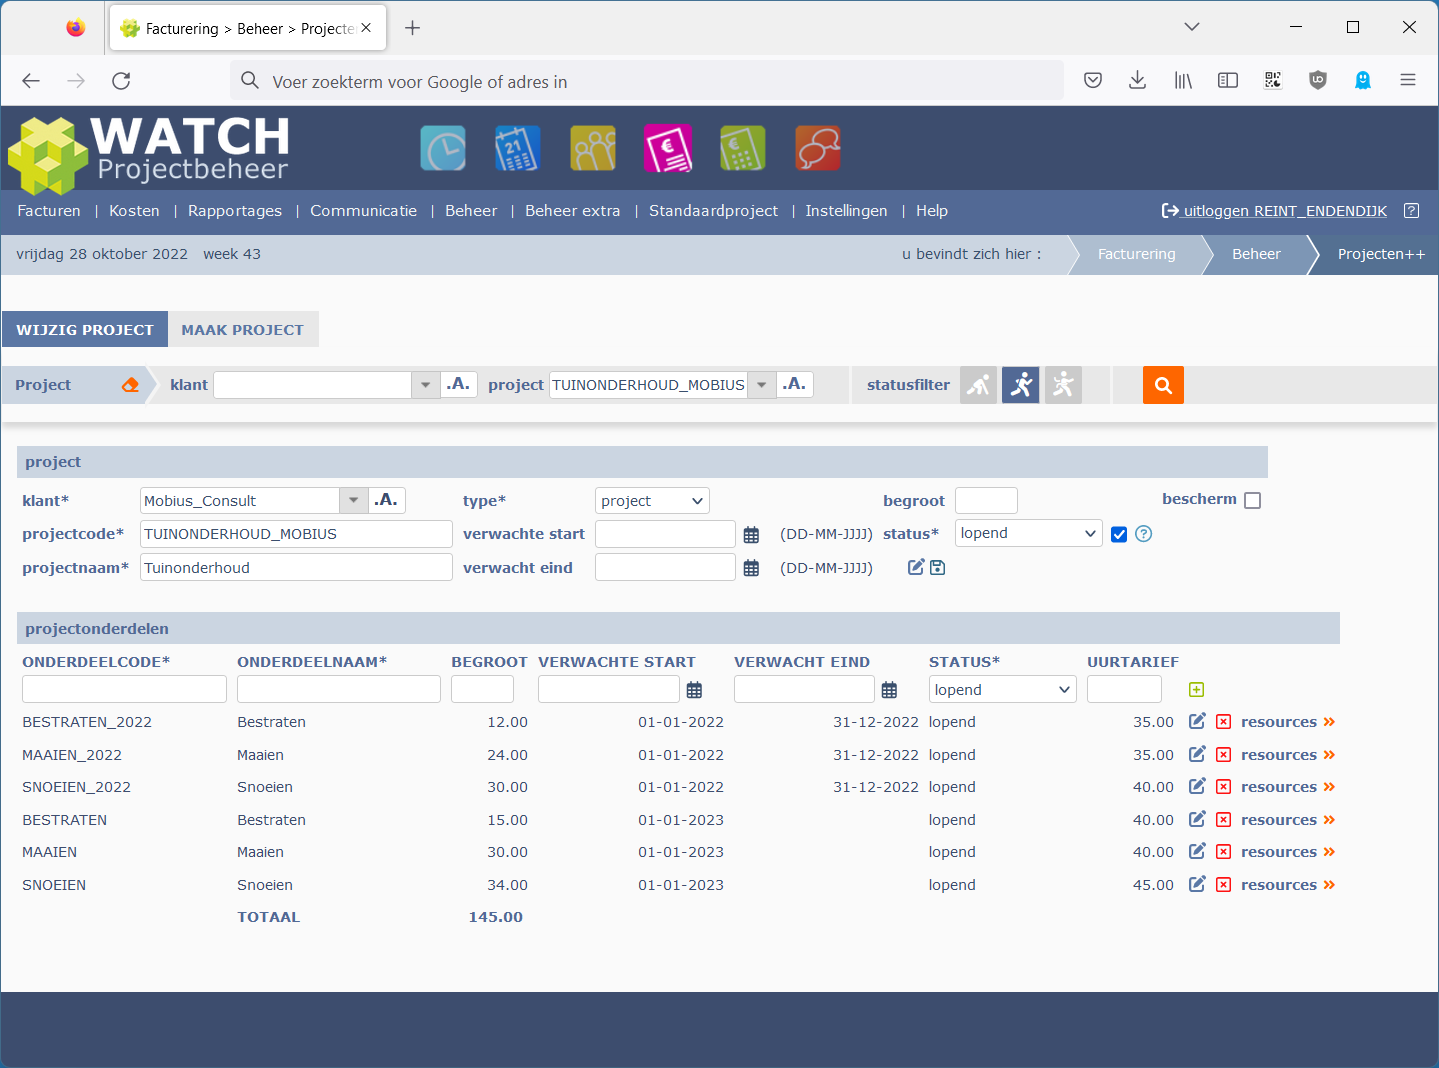1439x1068 pixels.
Task: Open the blue calendar planning module icon
Action: pos(518,149)
